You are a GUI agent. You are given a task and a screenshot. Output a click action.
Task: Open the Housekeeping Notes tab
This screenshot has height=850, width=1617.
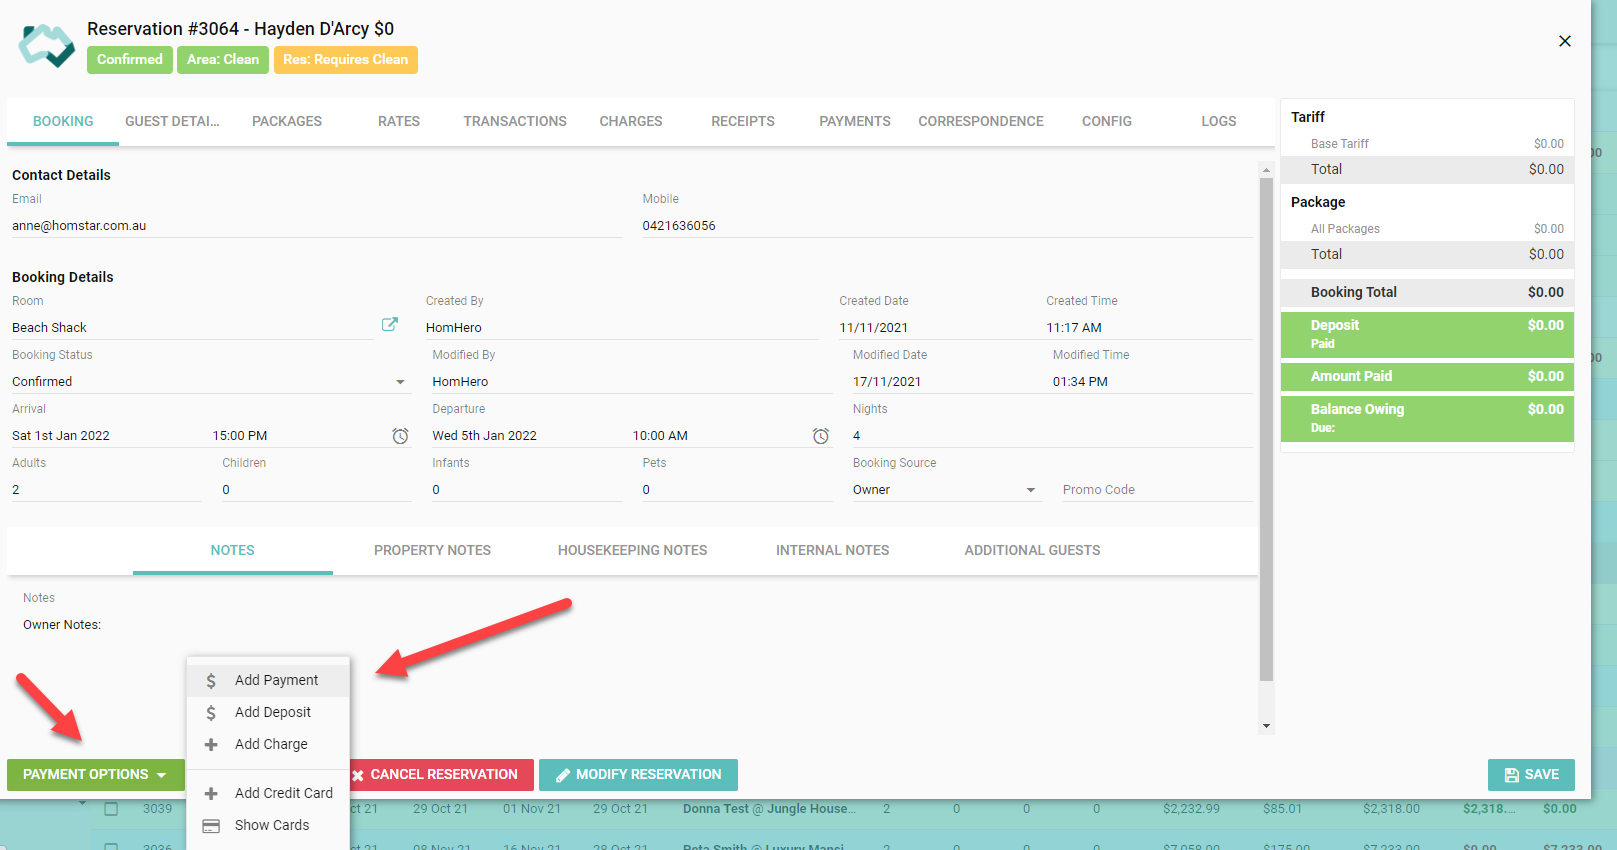click(632, 550)
